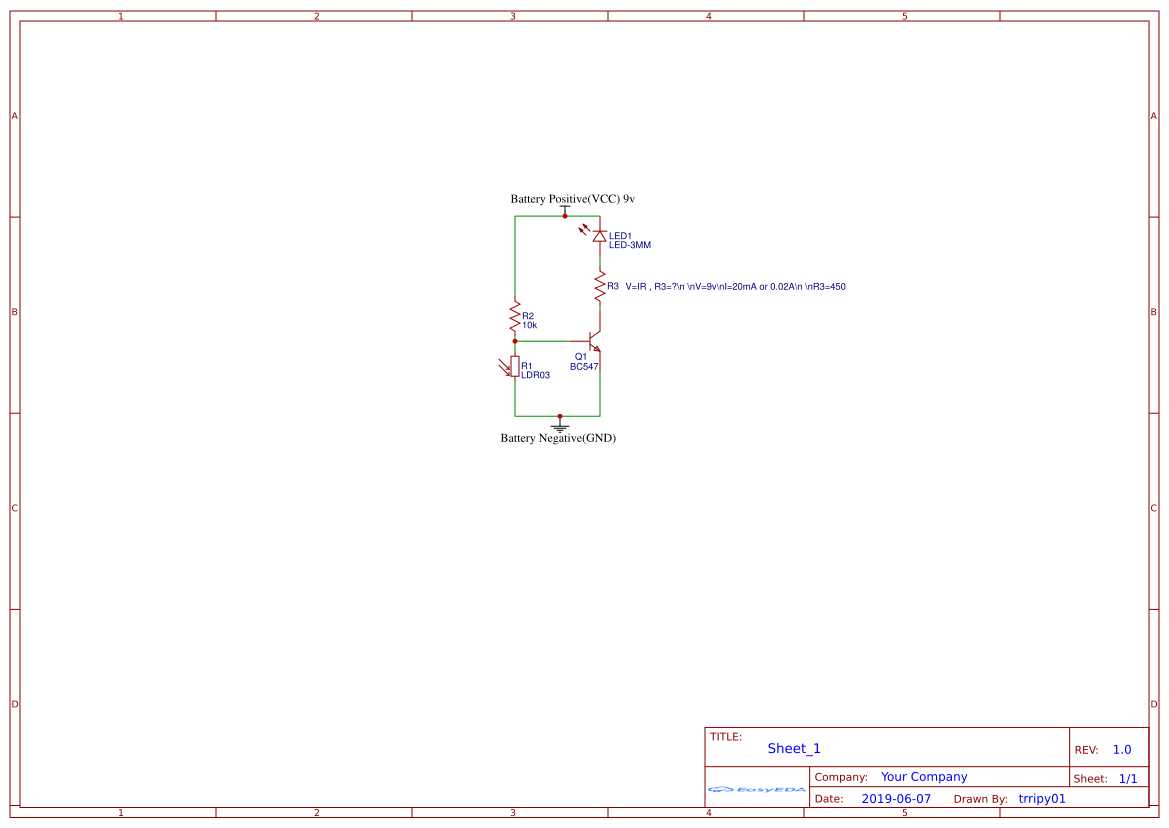Click the Your Company field text
Screen dimensions: 1169x828
coord(923,776)
